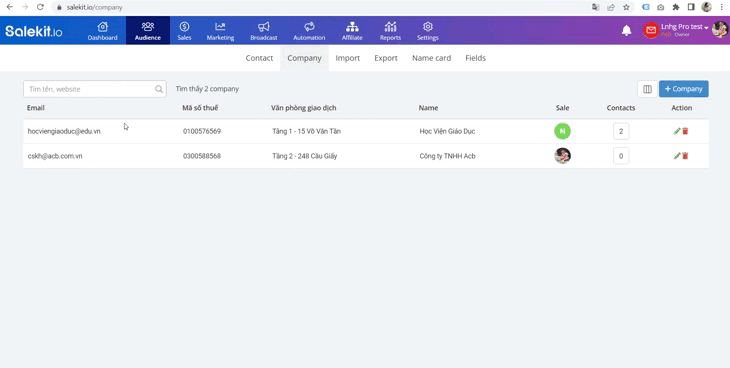Click the translate page icon
The image size is (730, 368).
(595, 7)
